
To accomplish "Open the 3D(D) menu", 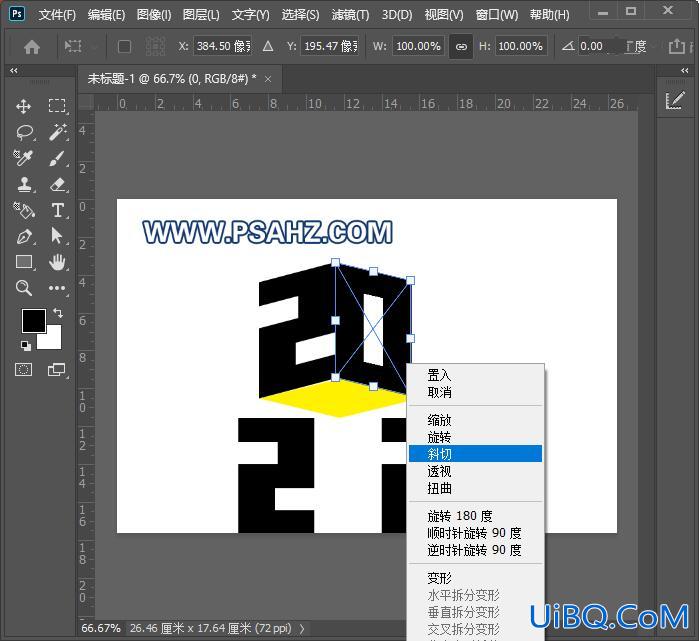I will (x=397, y=15).
